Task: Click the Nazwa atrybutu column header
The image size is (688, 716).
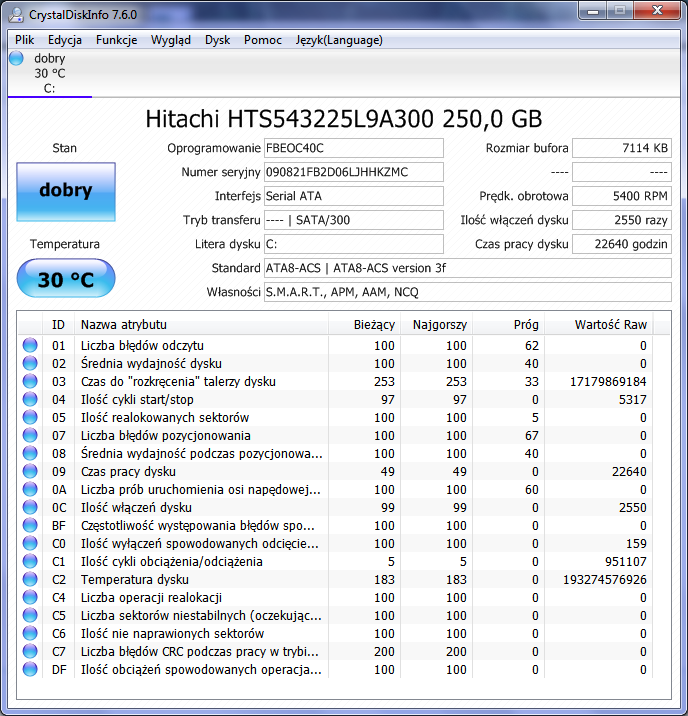Action: click(x=201, y=325)
